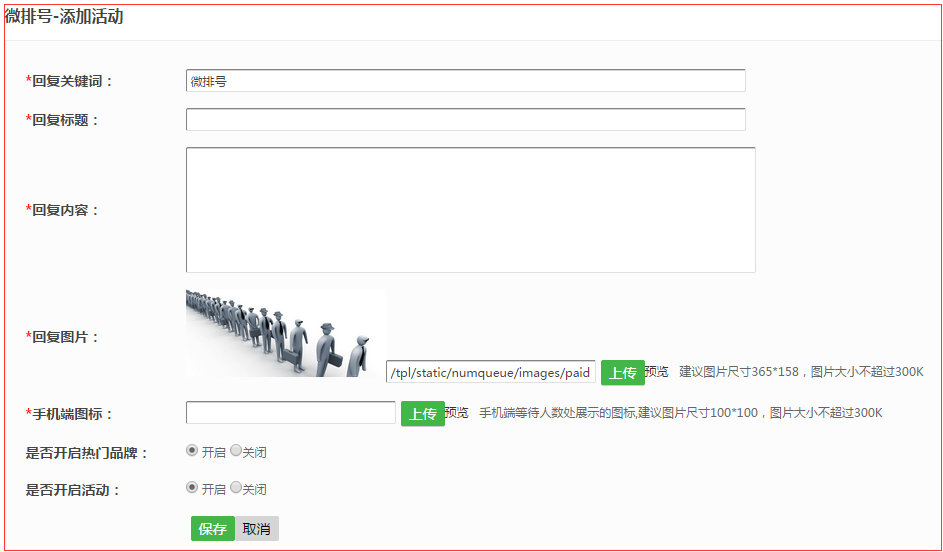Click the 回复标题 label

[62, 120]
